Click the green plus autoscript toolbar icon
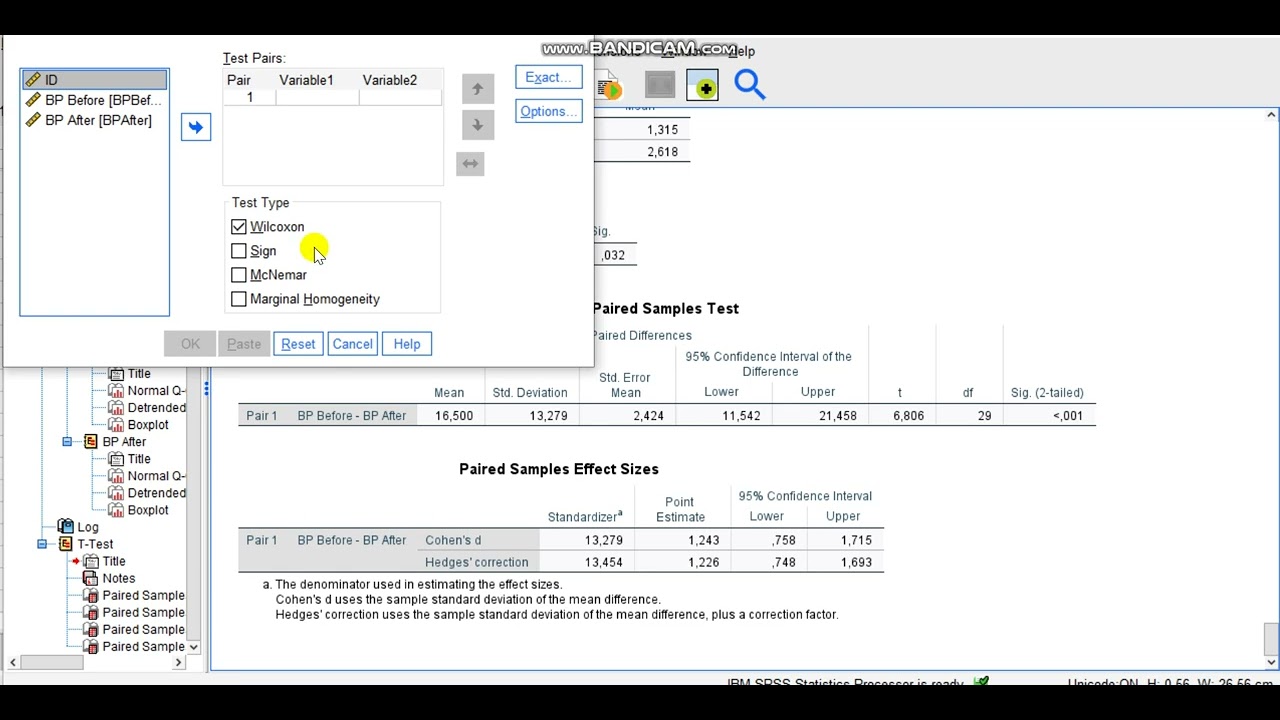 (703, 87)
